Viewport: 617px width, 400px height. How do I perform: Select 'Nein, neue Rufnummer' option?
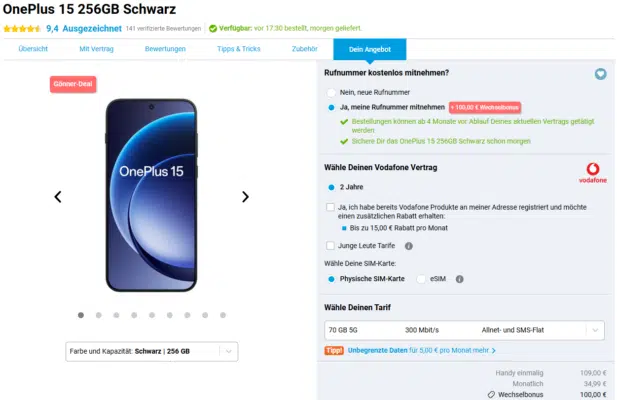point(331,91)
